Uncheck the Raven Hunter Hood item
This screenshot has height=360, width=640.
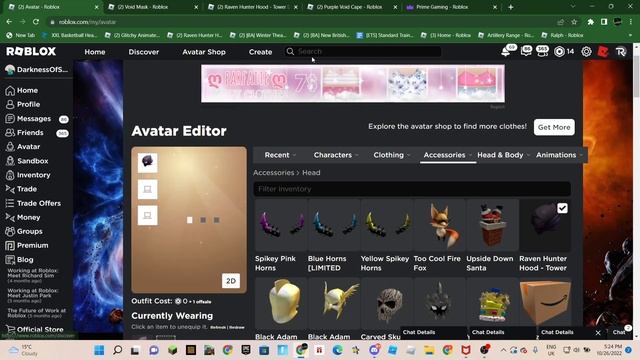point(562,208)
